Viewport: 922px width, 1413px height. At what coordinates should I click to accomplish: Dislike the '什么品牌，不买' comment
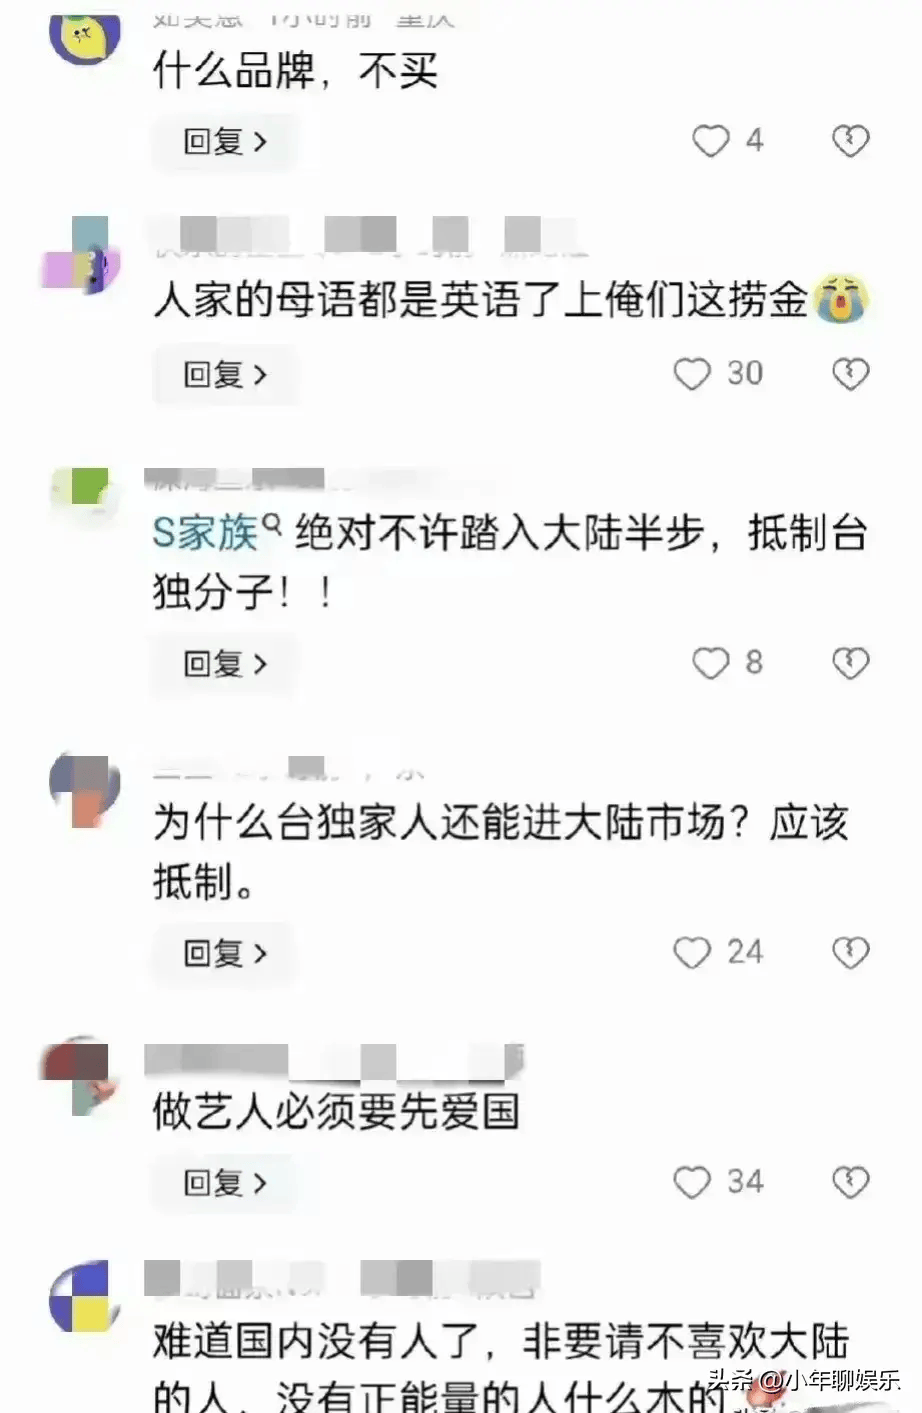pyautogui.click(x=851, y=141)
